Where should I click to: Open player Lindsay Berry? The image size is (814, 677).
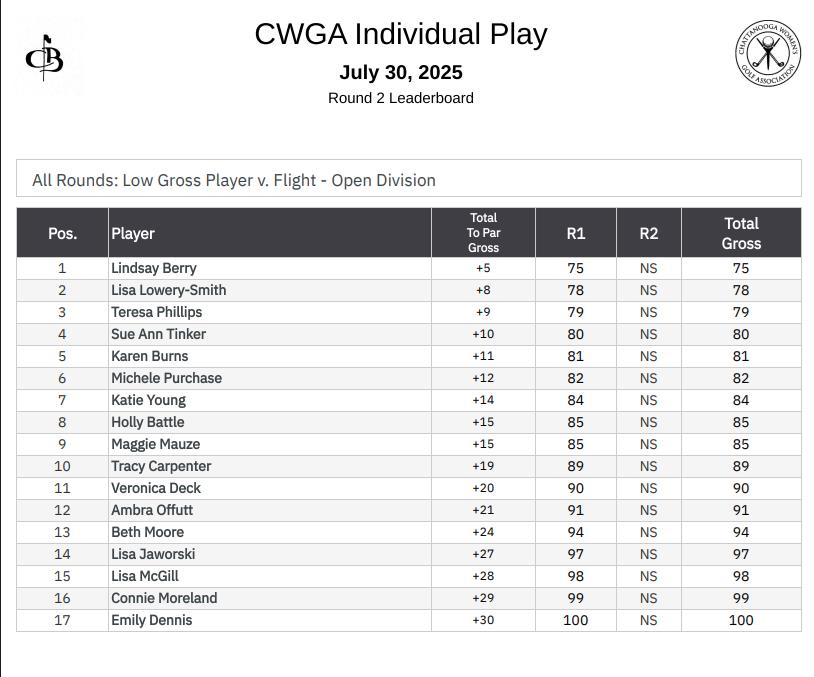pyautogui.click(x=154, y=268)
